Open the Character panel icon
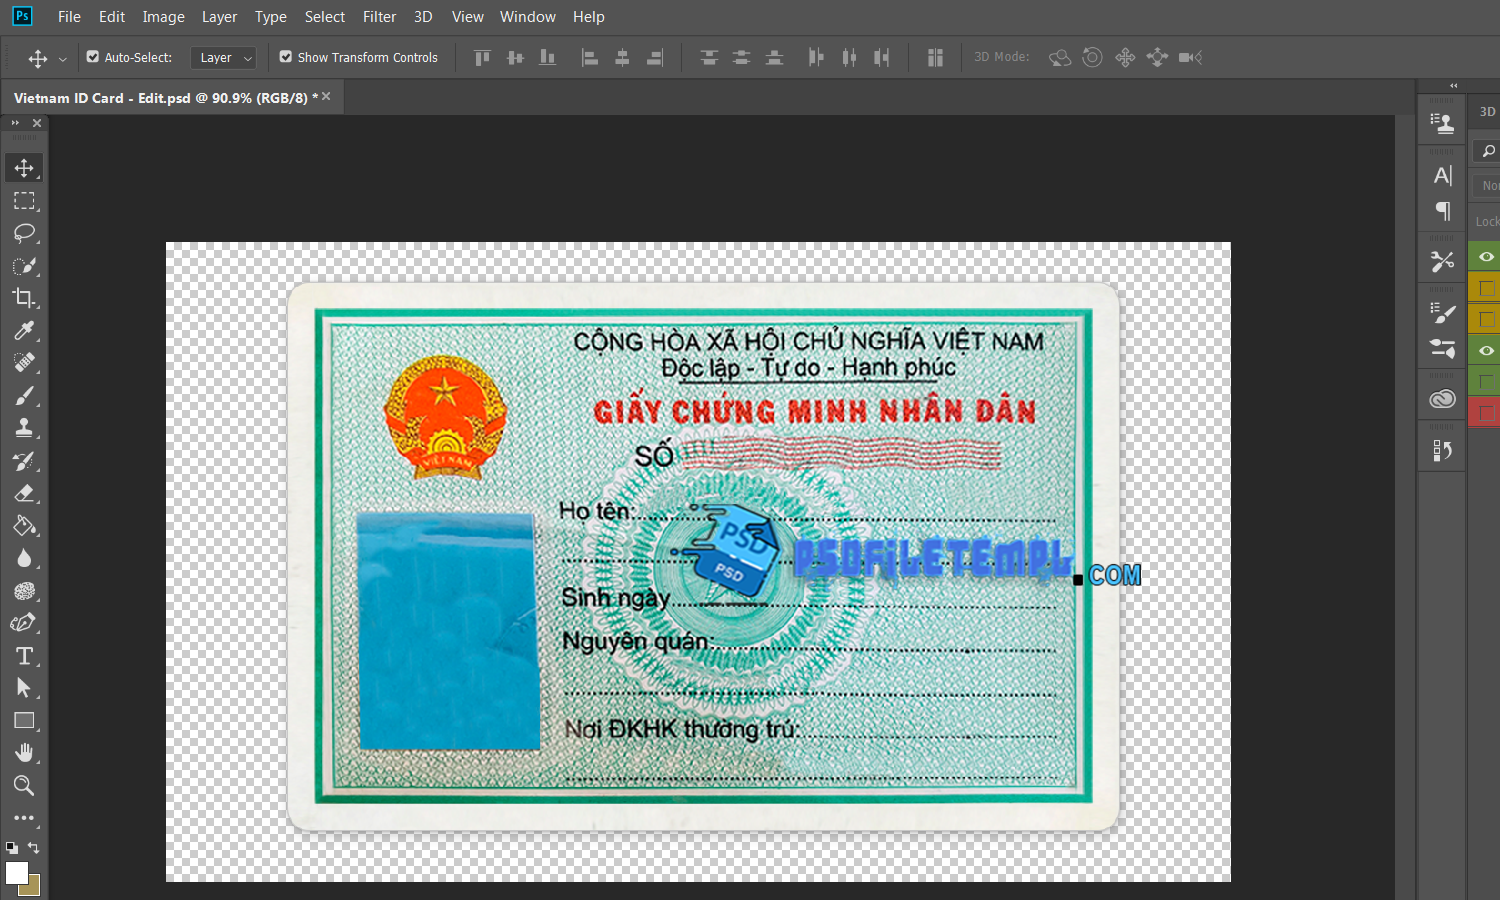This screenshot has width=1500, height=900. pos(1442,176)
